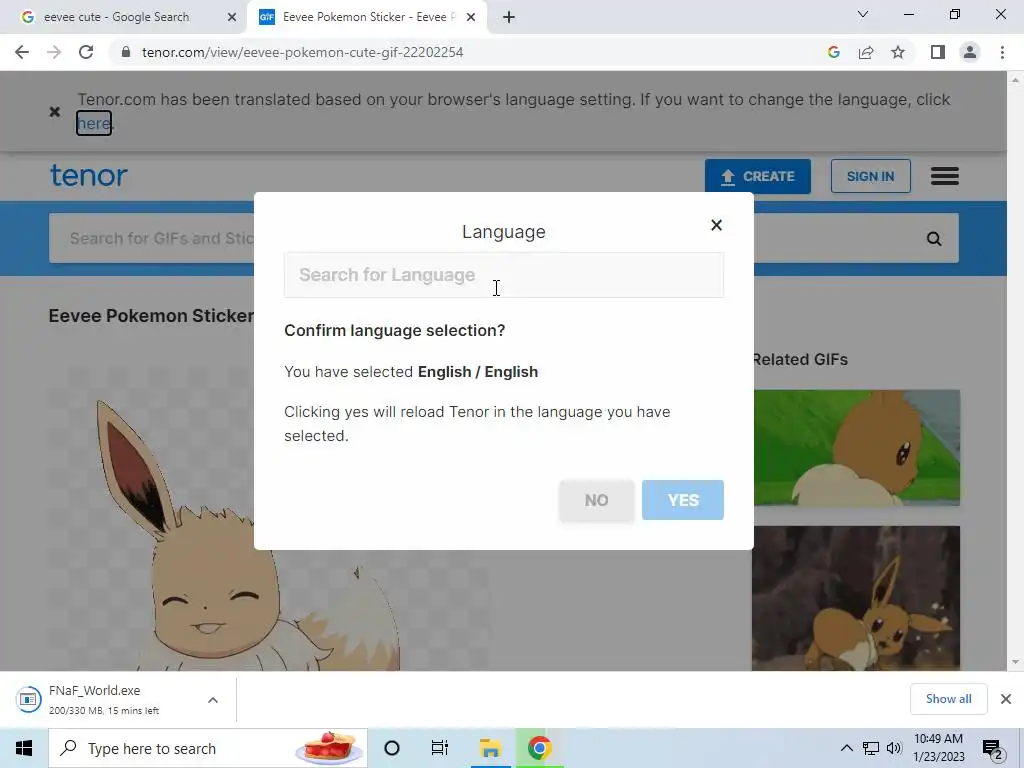Open File Explorer from taskbar
Screen dimensions: 1024x768
point(490,748)
